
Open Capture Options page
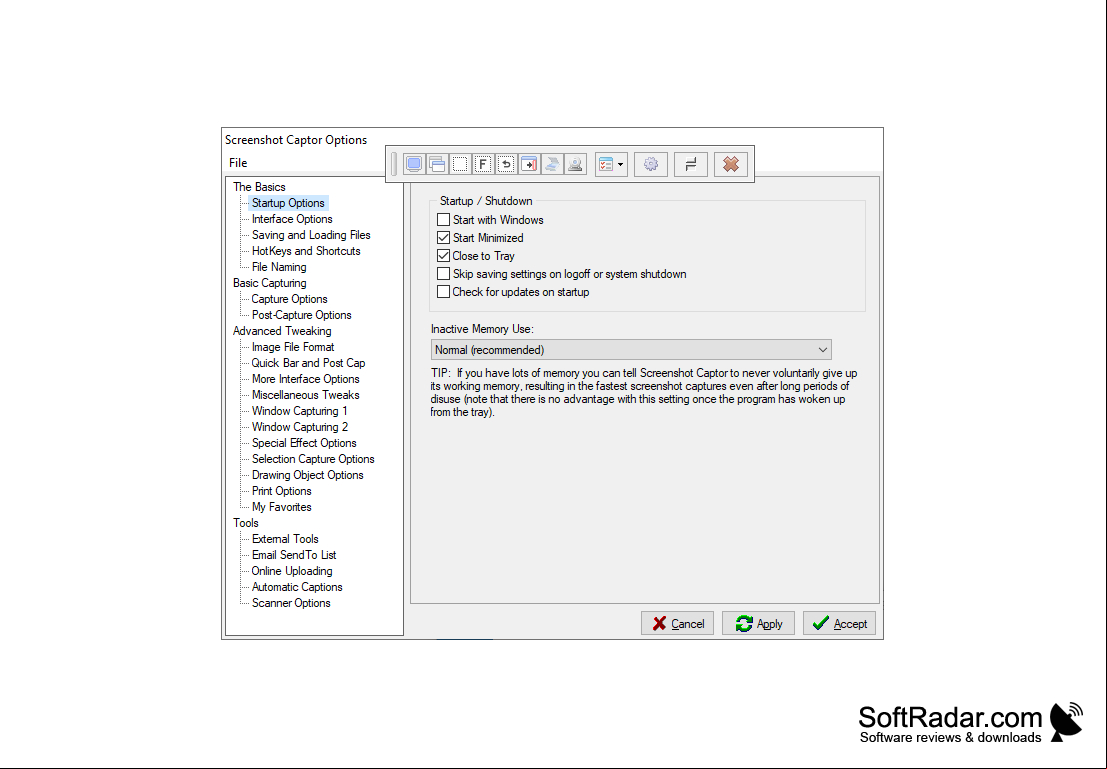tap(289, 299)
